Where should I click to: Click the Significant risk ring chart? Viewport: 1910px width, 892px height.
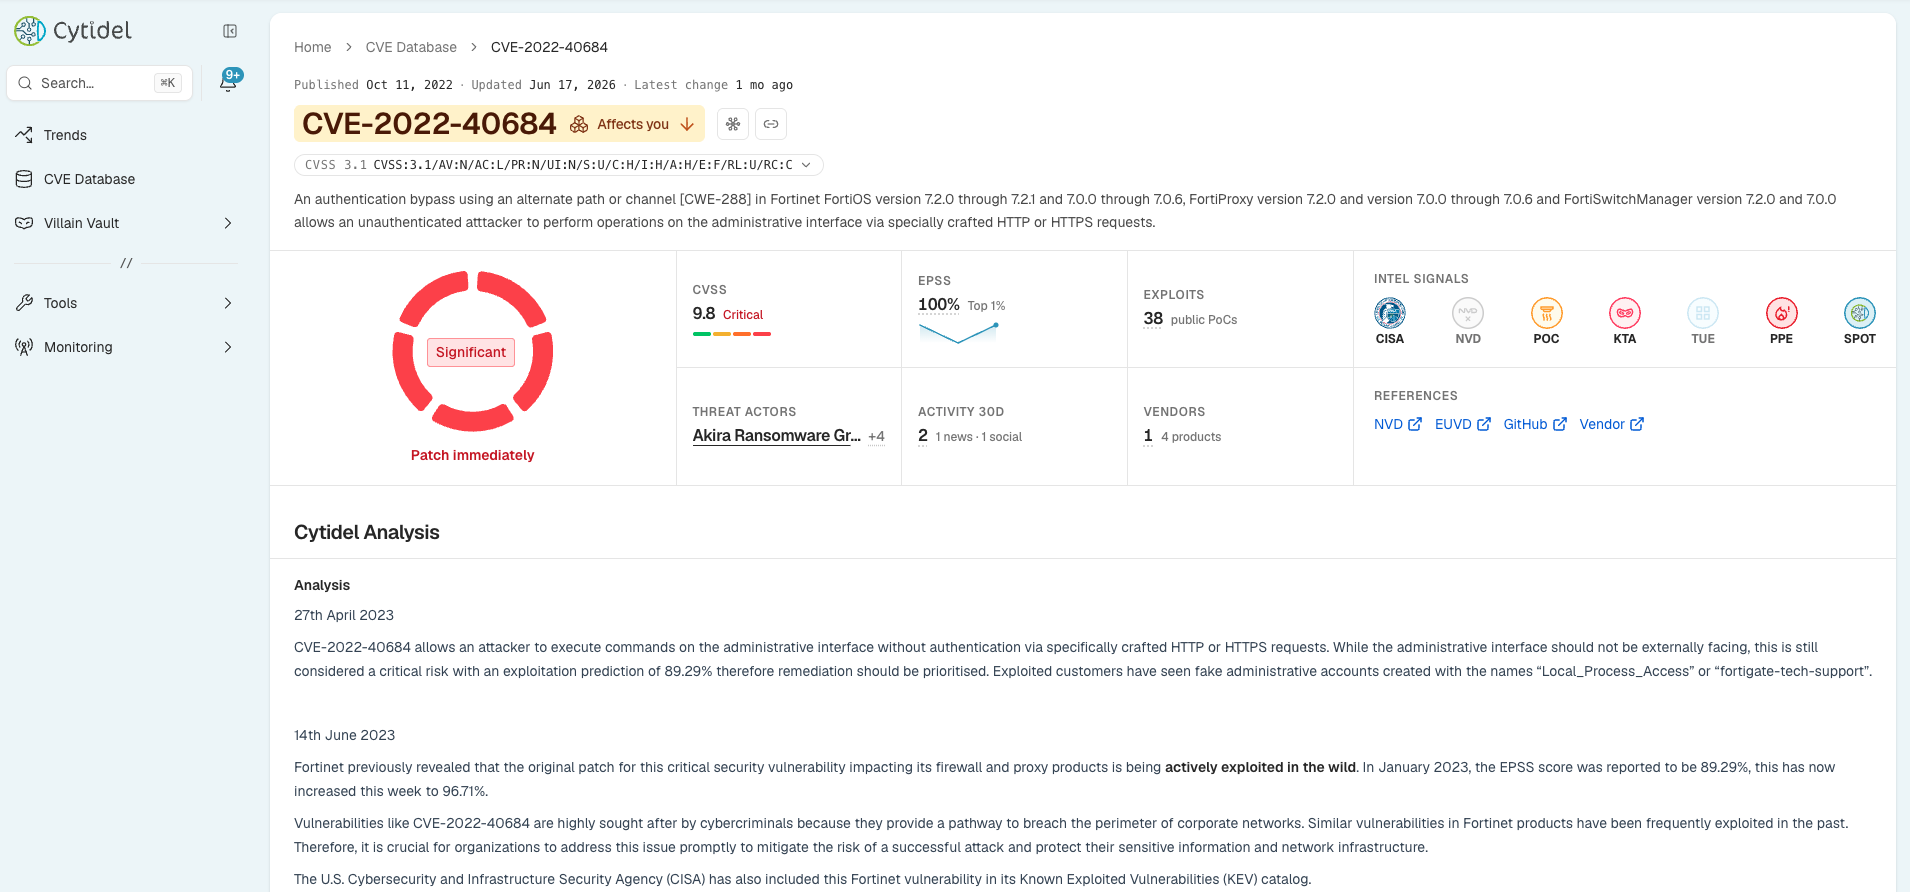[472, 351]
